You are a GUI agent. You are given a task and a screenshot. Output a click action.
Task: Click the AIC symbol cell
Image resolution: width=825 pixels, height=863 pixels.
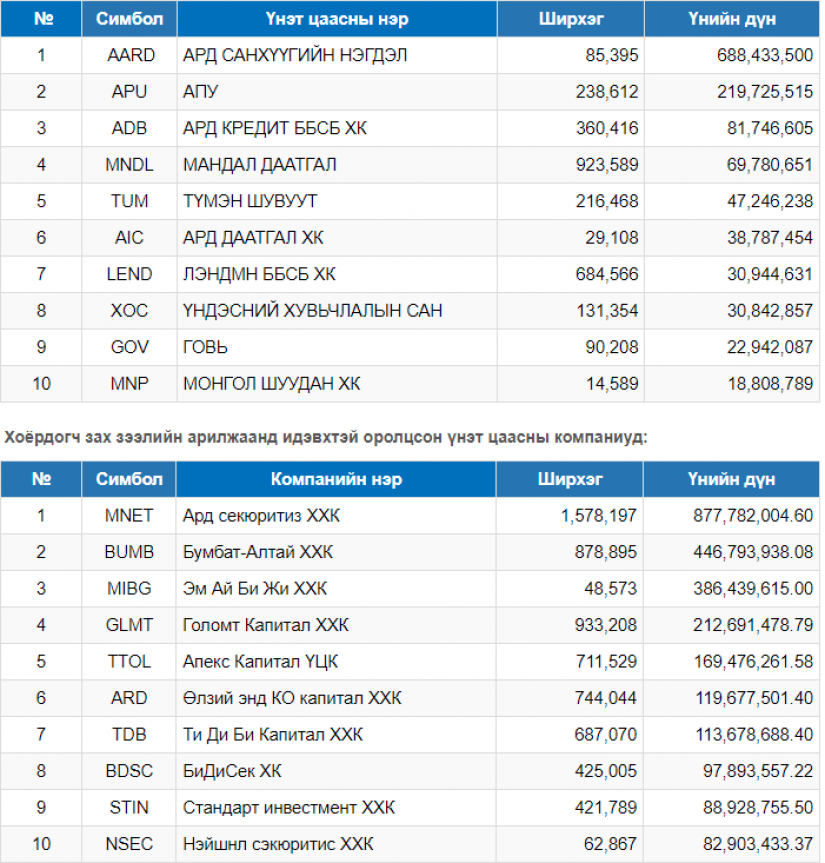(130, 237)
